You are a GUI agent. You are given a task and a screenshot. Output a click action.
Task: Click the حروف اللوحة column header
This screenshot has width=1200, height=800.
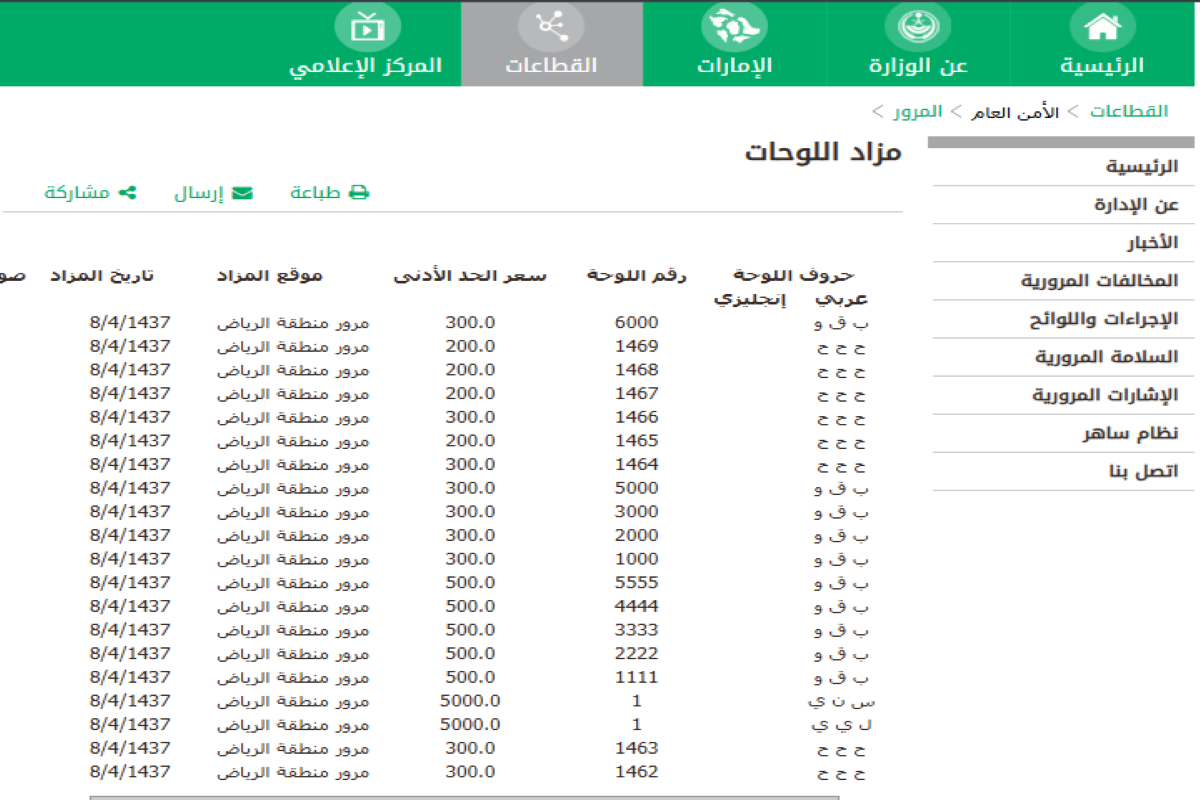click(x=795, y=275)
